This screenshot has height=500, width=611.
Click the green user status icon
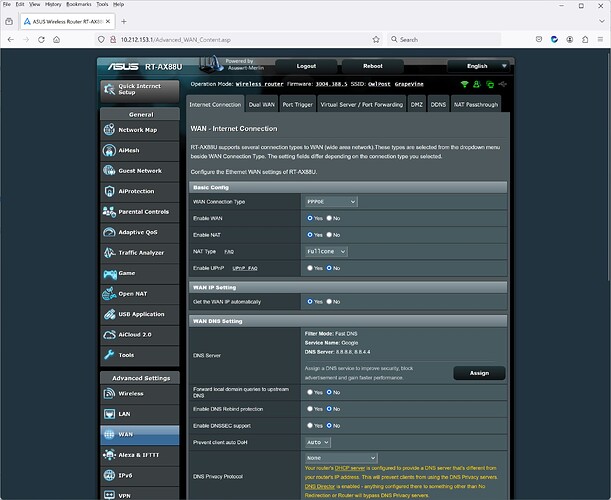coord(477,84)
